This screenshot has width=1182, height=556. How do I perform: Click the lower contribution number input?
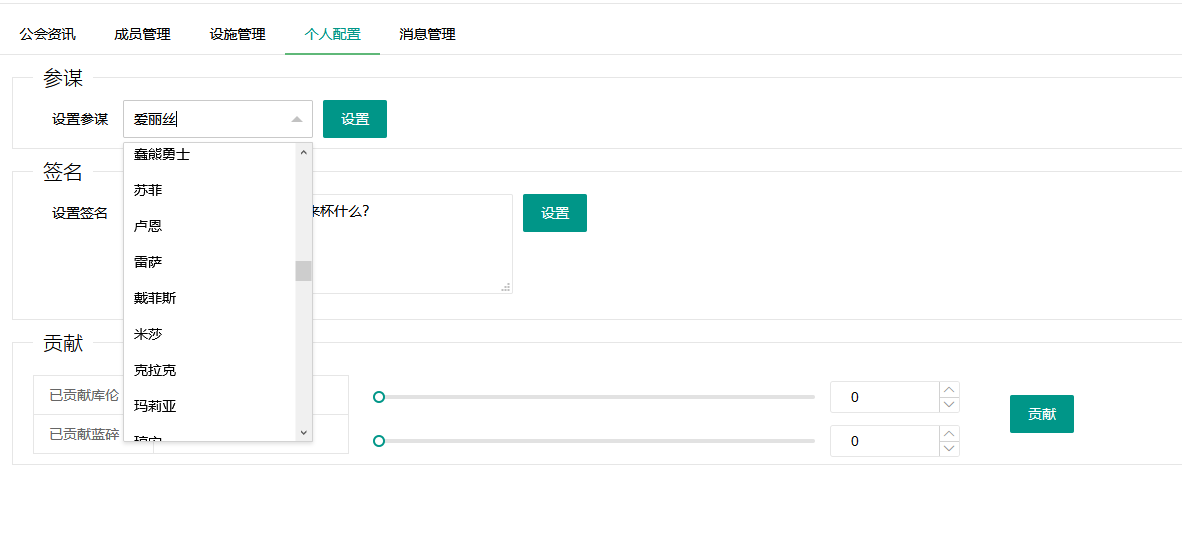[885, 441]
